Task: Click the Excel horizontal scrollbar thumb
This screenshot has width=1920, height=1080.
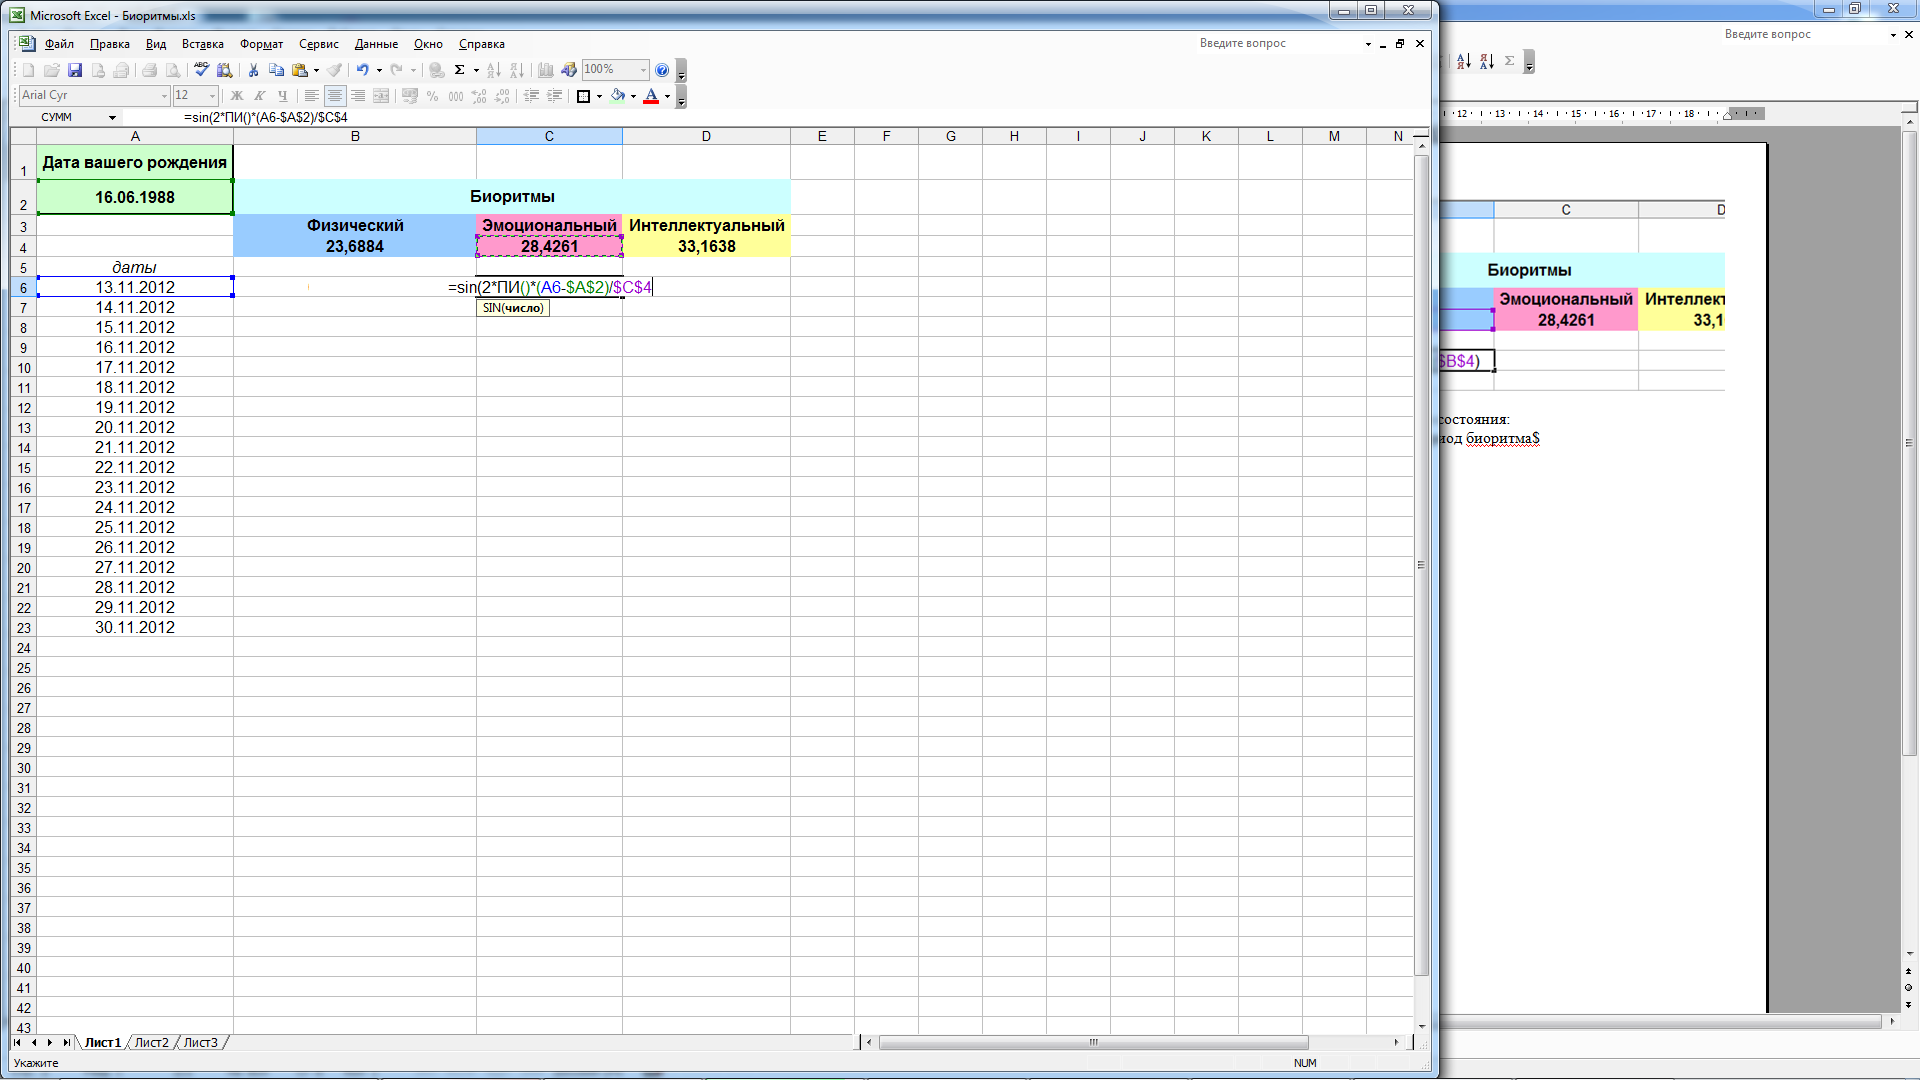Action: point(1093,1042)
